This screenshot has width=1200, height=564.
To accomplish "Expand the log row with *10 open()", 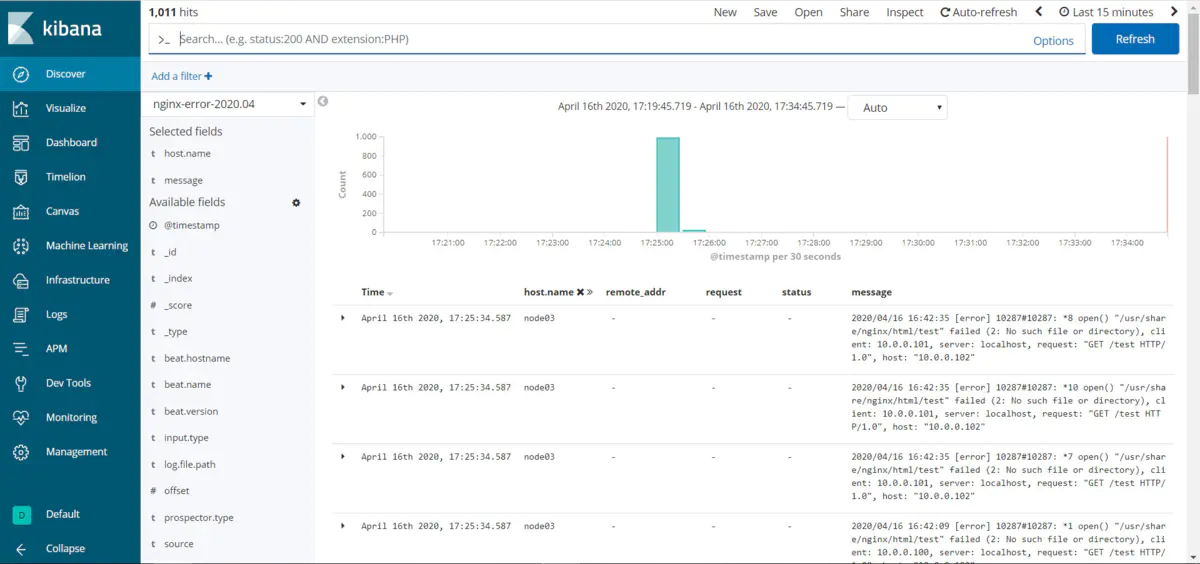I will click(343, 387).
